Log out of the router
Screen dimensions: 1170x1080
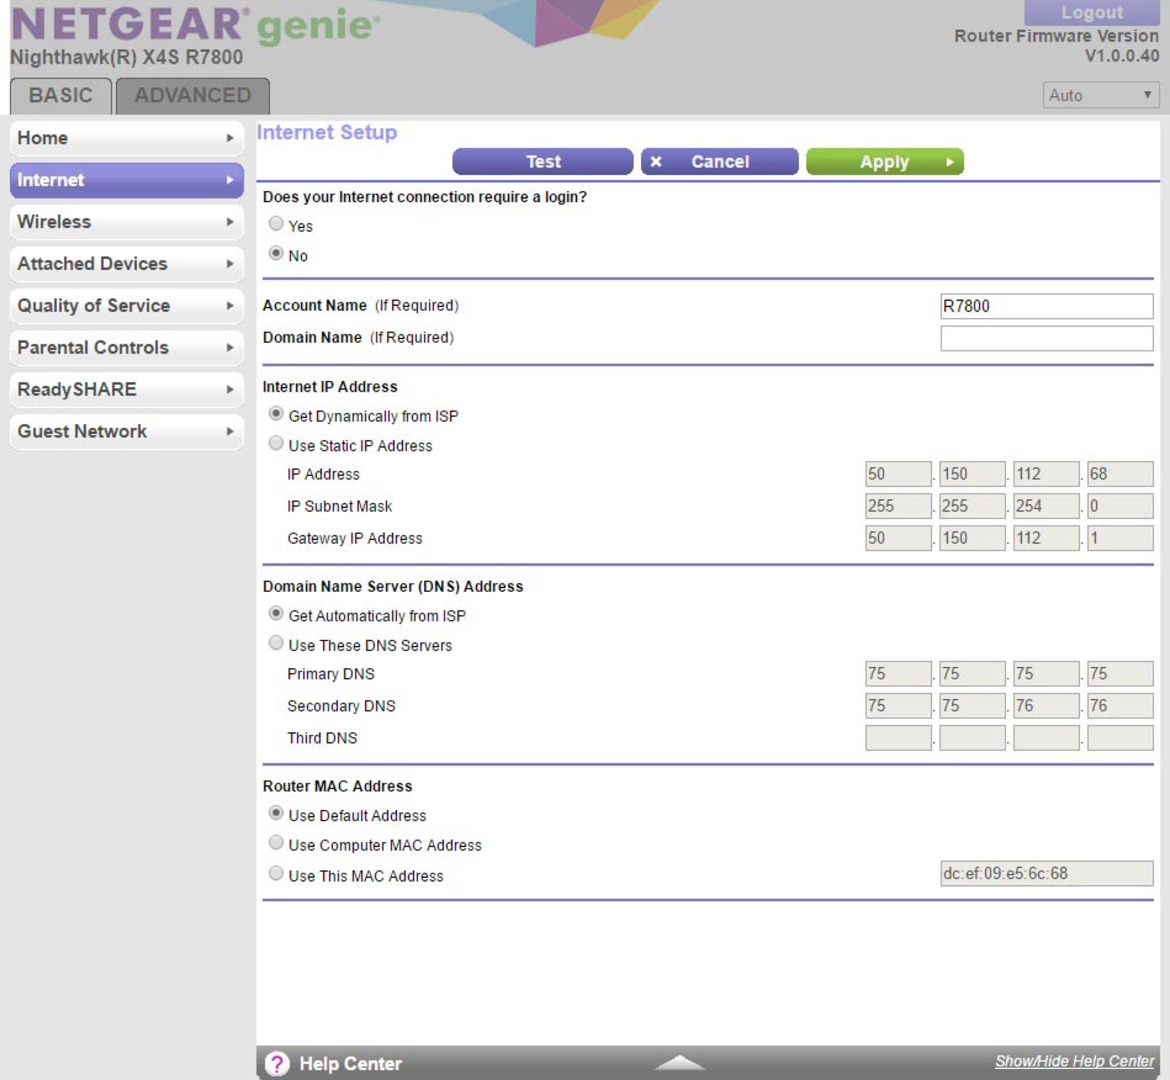(1092, 13)
